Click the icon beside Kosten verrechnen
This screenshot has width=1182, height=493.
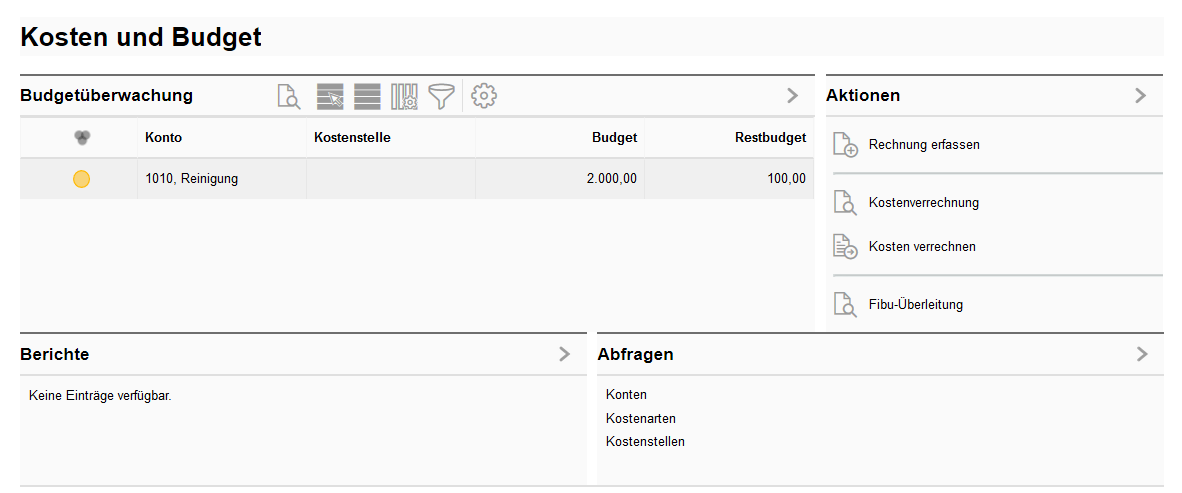point(845,247)
